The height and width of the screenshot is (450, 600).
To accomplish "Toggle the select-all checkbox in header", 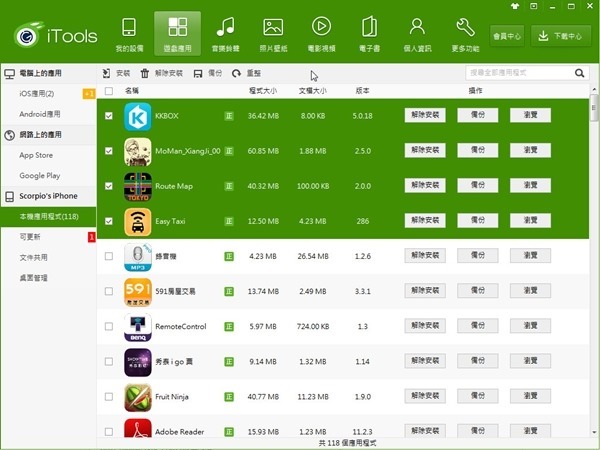I will [109, 91].
